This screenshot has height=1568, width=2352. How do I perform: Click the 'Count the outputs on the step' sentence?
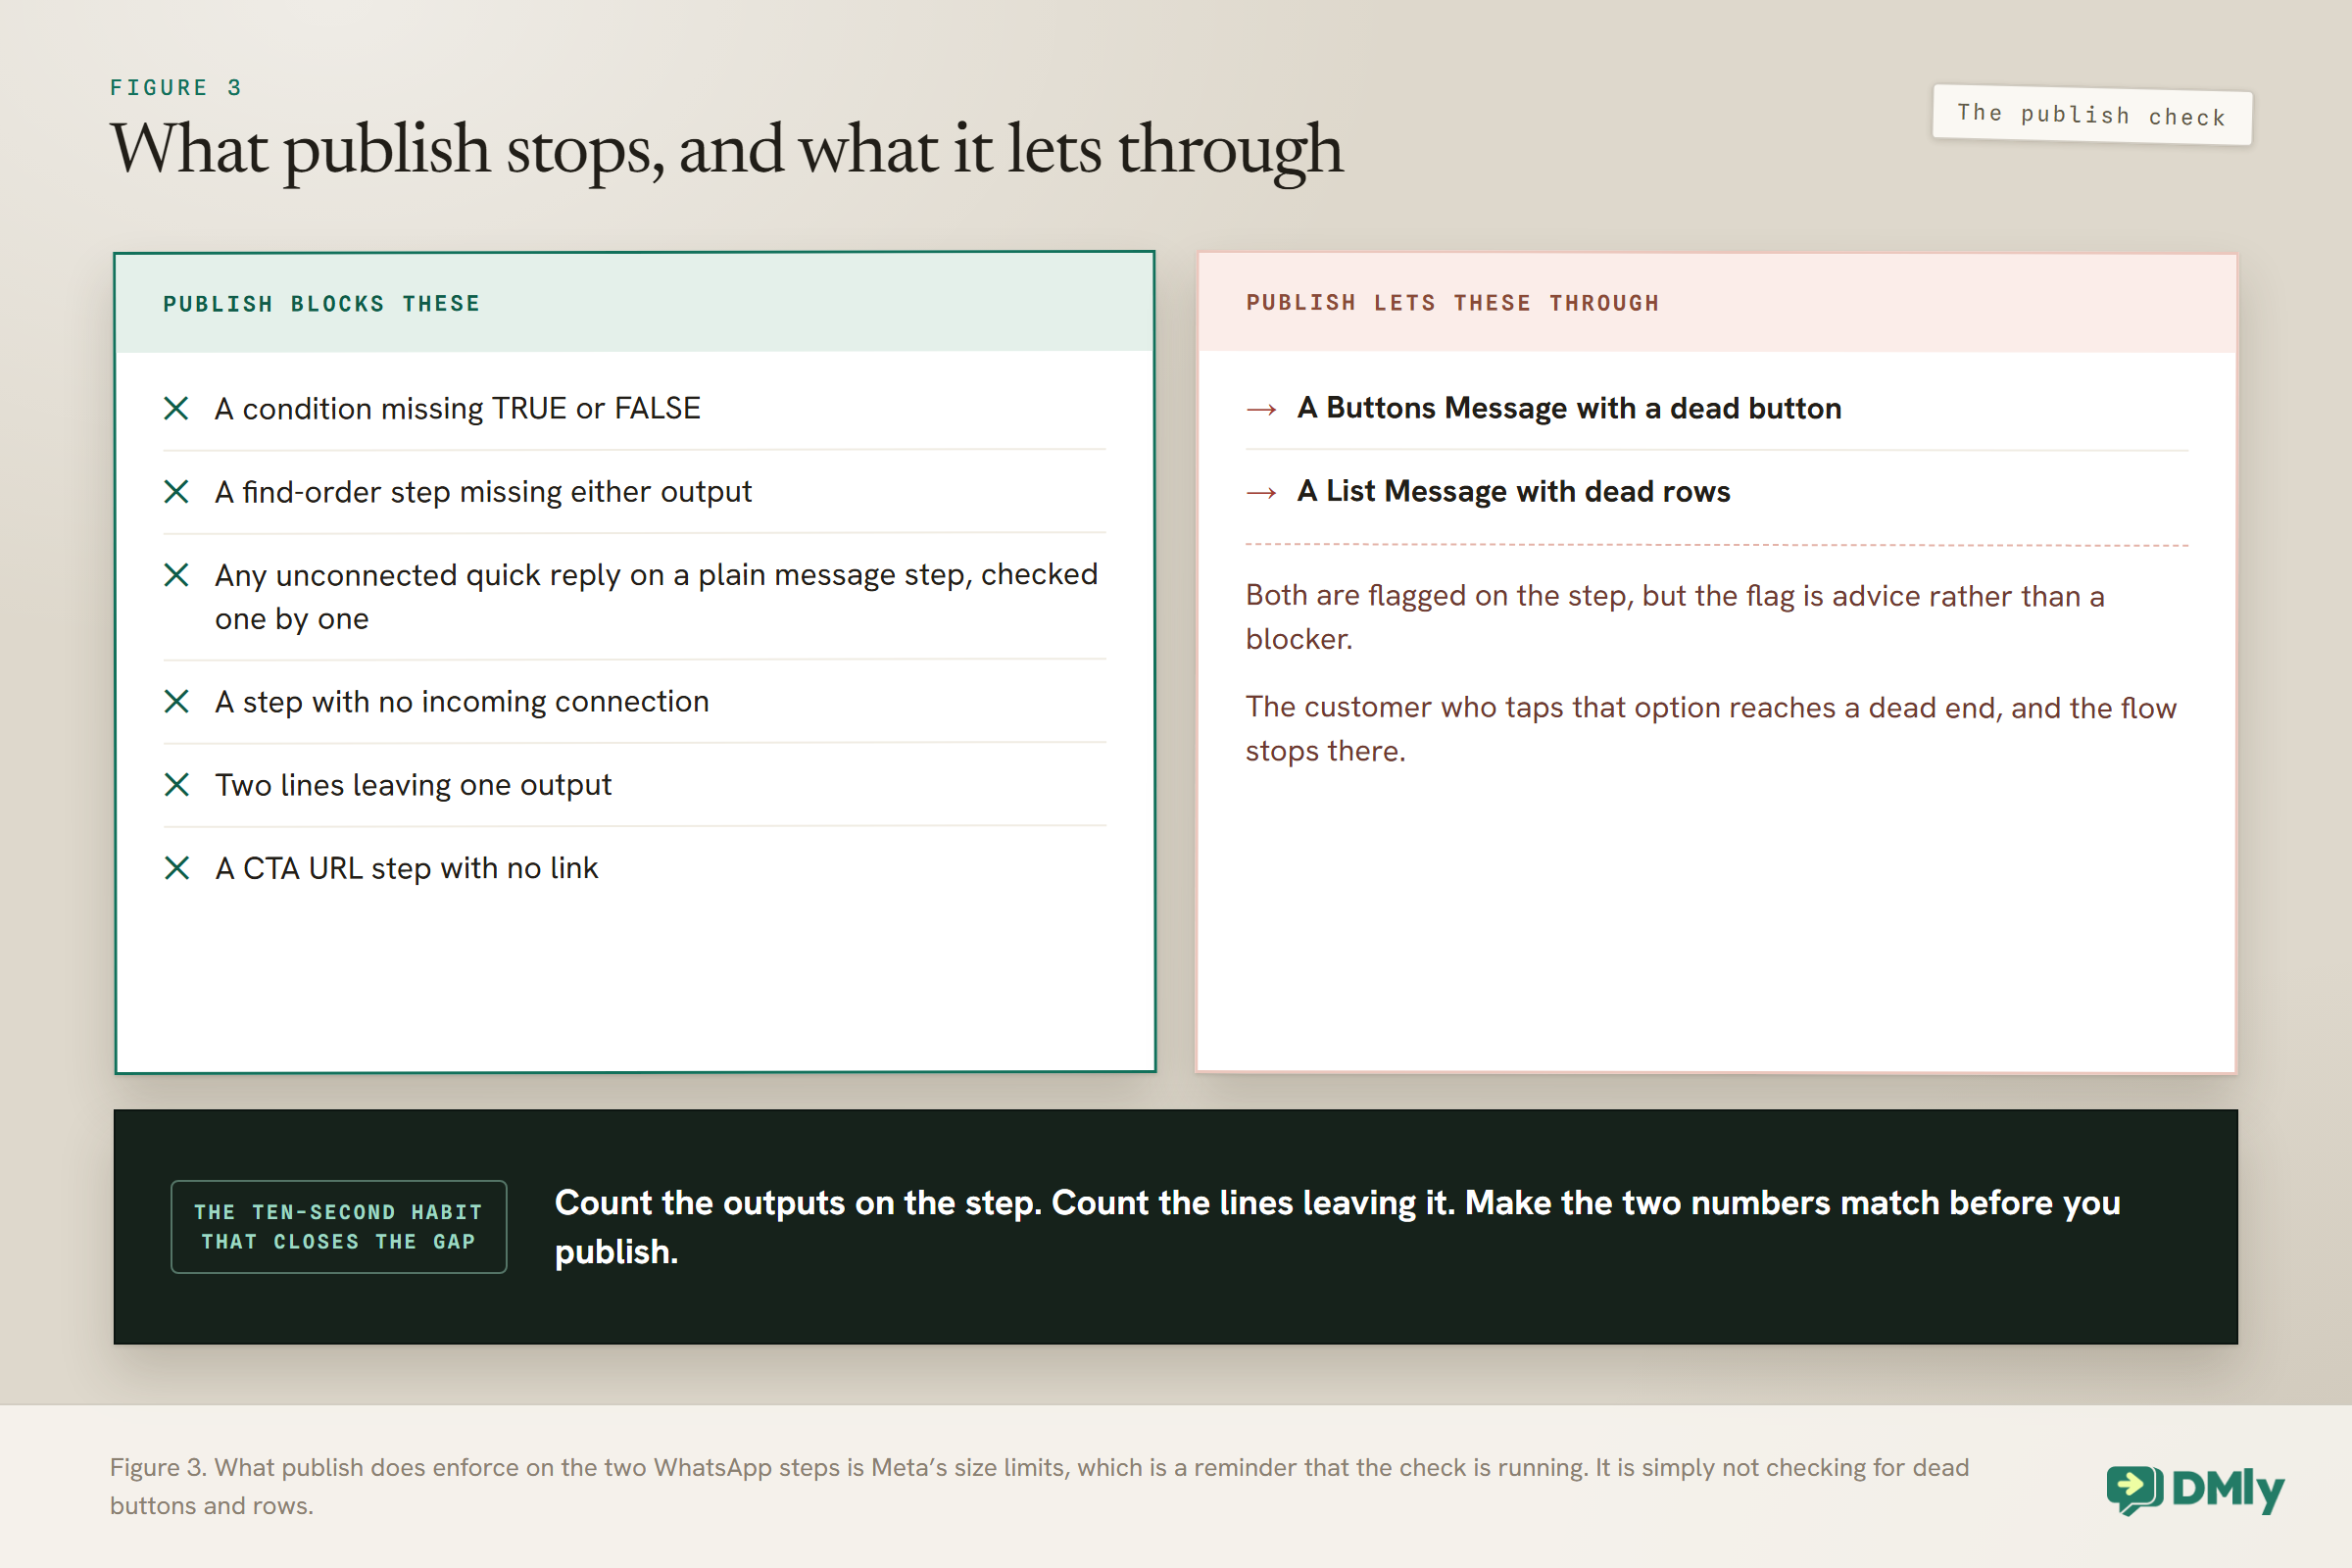(x=1337, y=1227)
